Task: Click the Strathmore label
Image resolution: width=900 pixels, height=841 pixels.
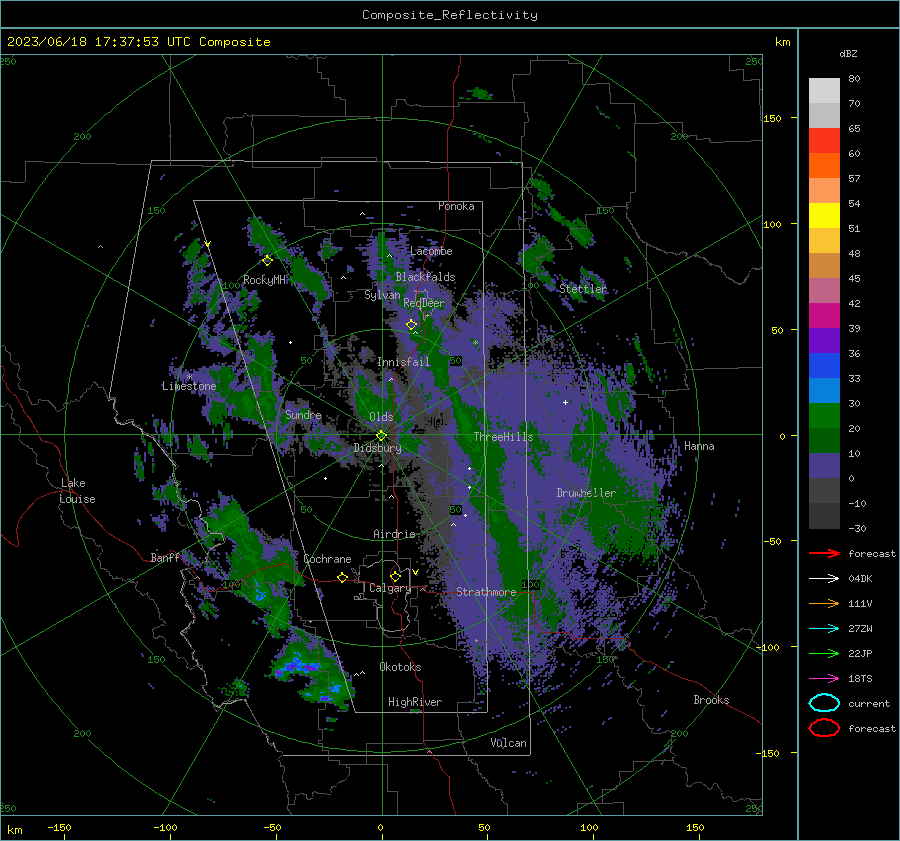Action: click(486, 592)
